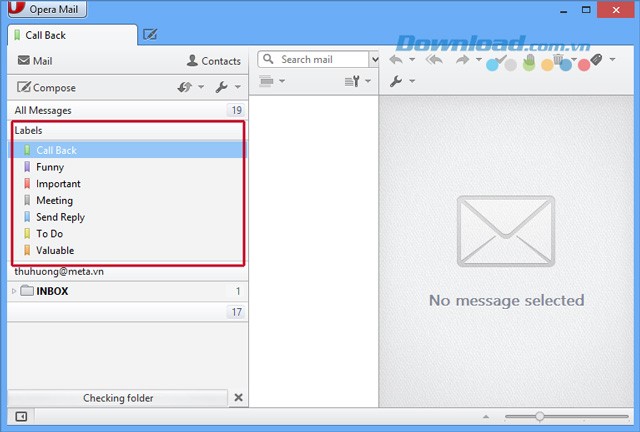Click the sidebar wrench settings icon
The width and height of the screenshot is (640, 432).
pos(222,87)
